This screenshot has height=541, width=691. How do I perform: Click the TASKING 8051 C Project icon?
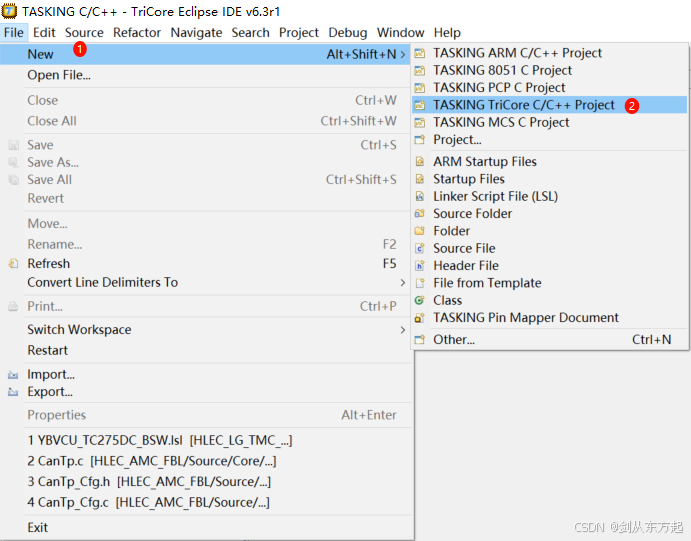[x=420, y=70]
